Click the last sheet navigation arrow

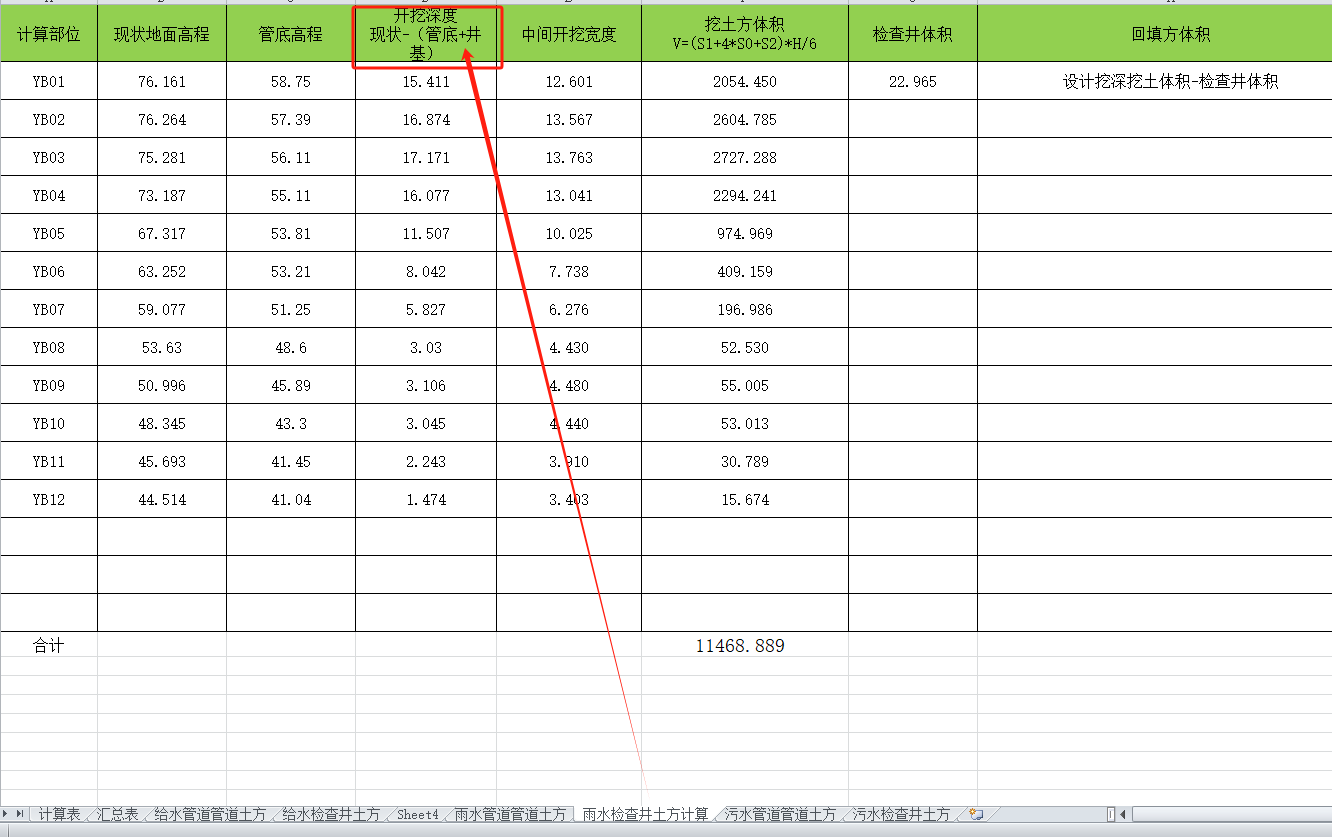pyautogui.click(x=21, y=814)
